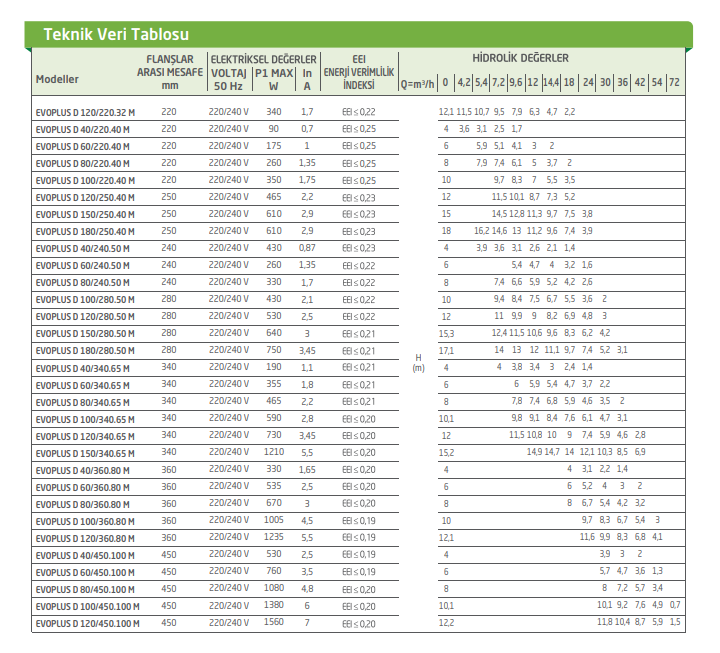Select model 'EVOPLUS D 120/360.80 M'
The height and width of the screenshot is (653, 720).
85,538
